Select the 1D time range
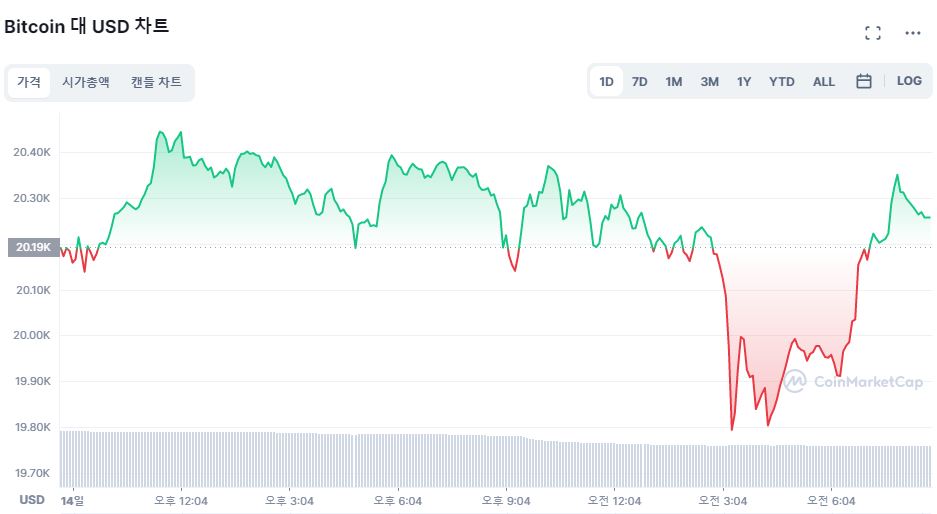The image size is (937, 514). (x=606, y=81)
